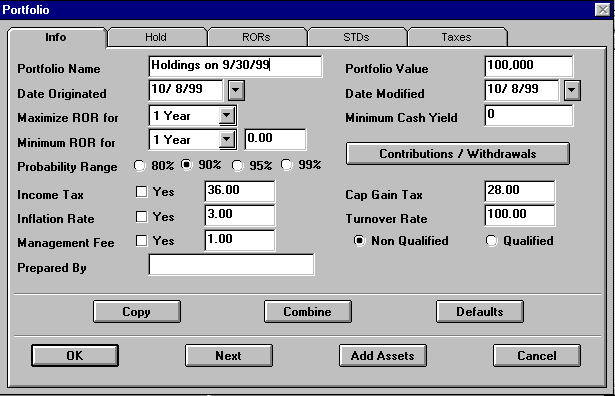Restore values with Defaults button
This screenshot has height=396, width=615.
(x=480, y=312)
